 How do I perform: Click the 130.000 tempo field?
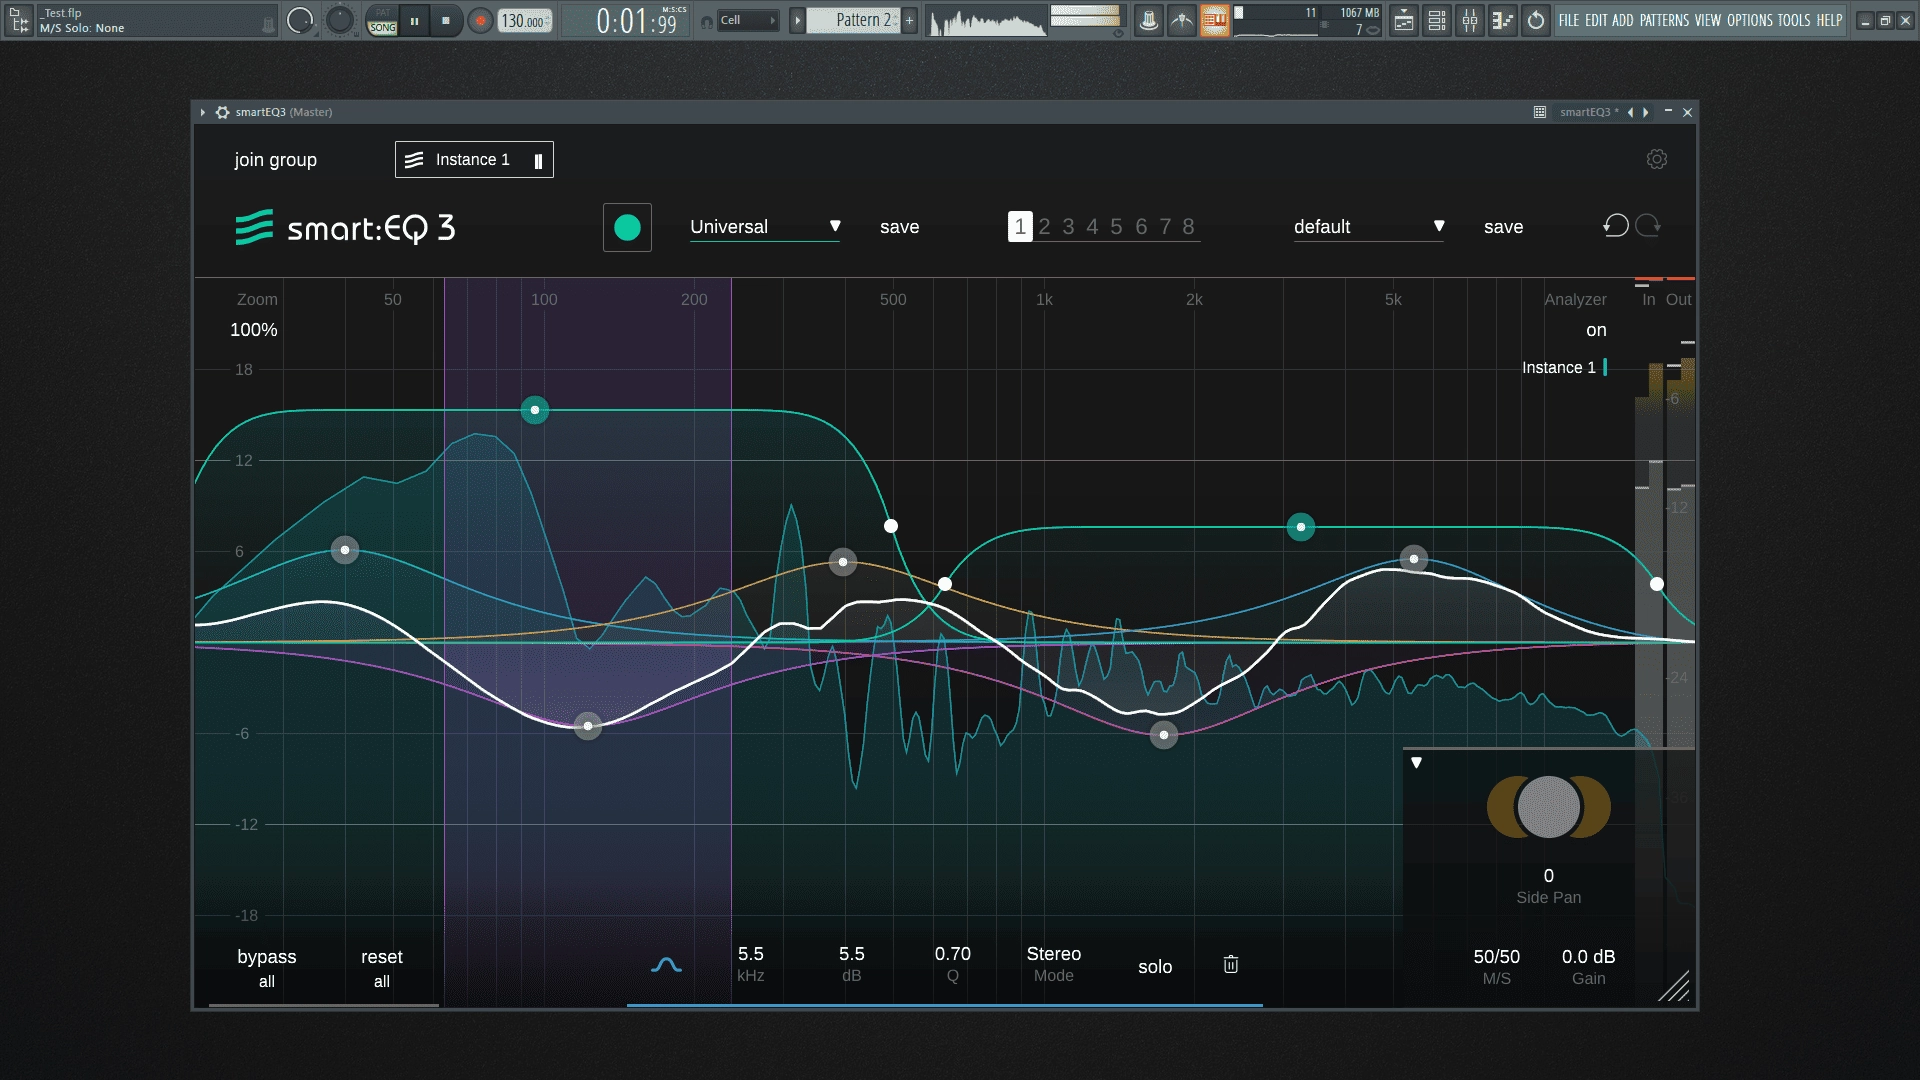(525, 21)
